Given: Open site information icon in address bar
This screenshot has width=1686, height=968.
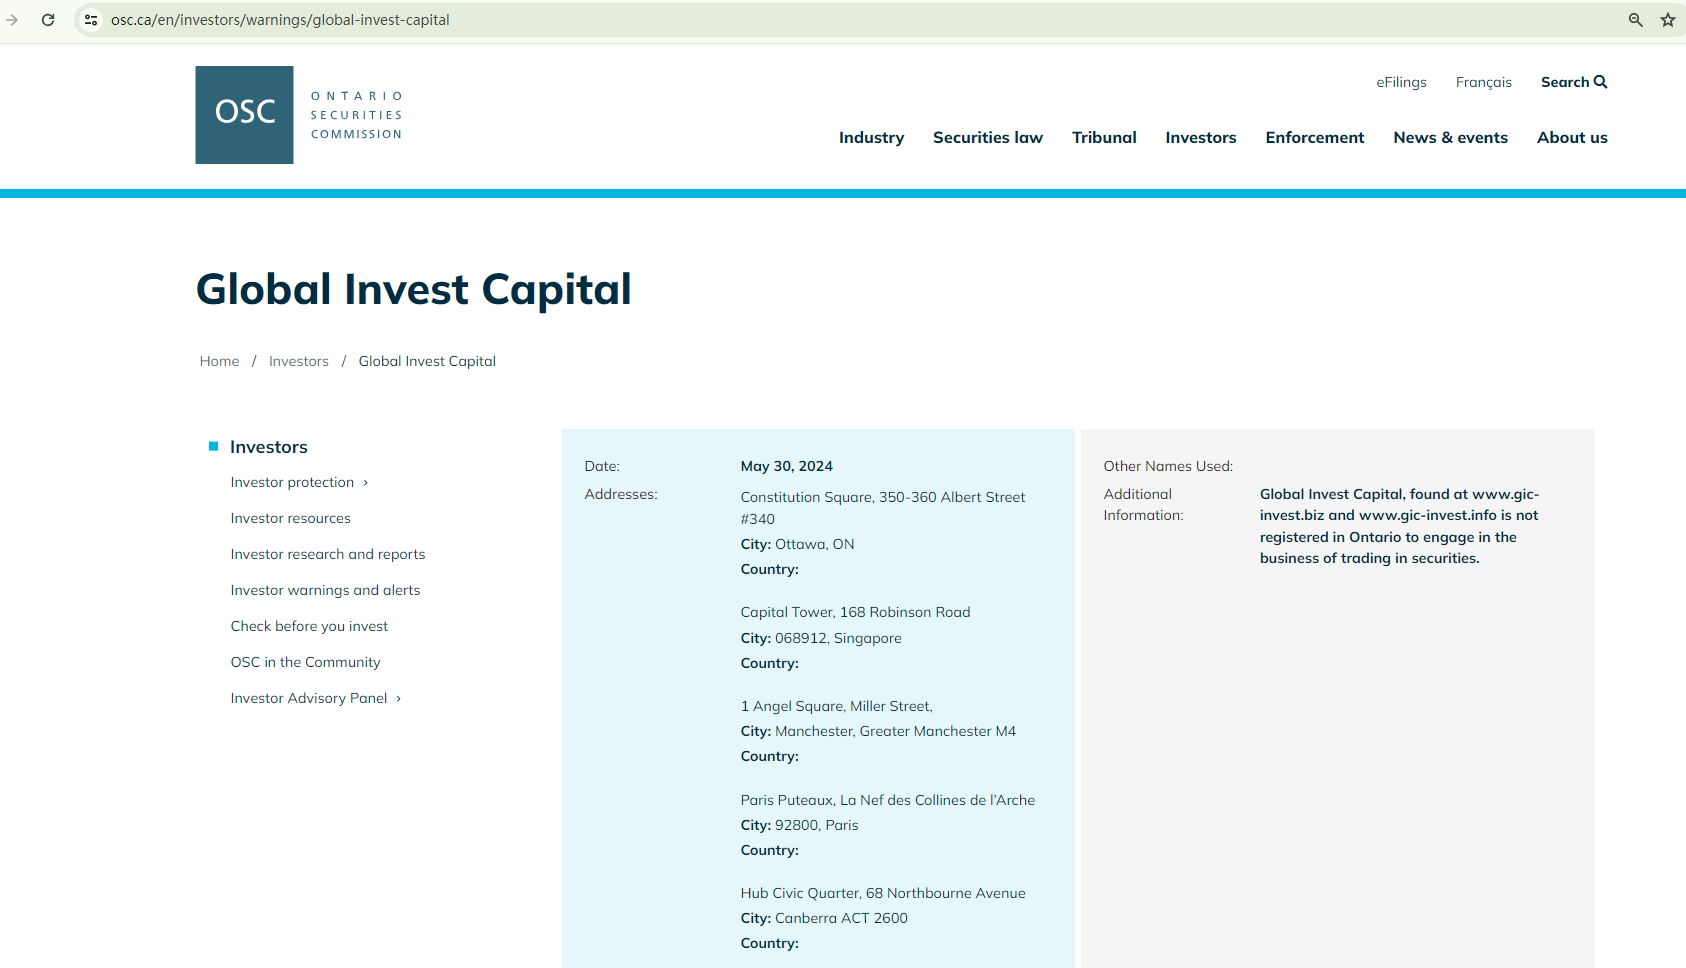Looking at the screenshot, I should pyautogui.click(x=91, y=20).
